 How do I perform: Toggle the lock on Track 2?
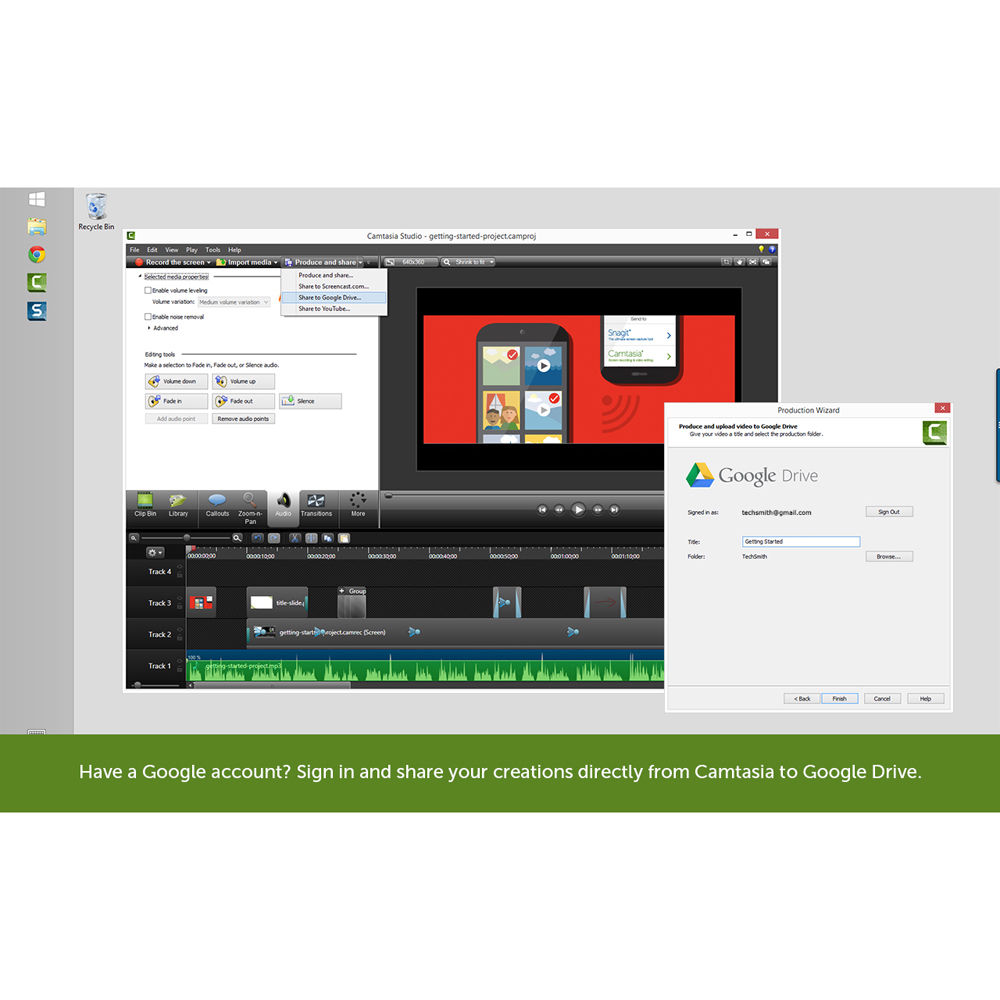180,638
